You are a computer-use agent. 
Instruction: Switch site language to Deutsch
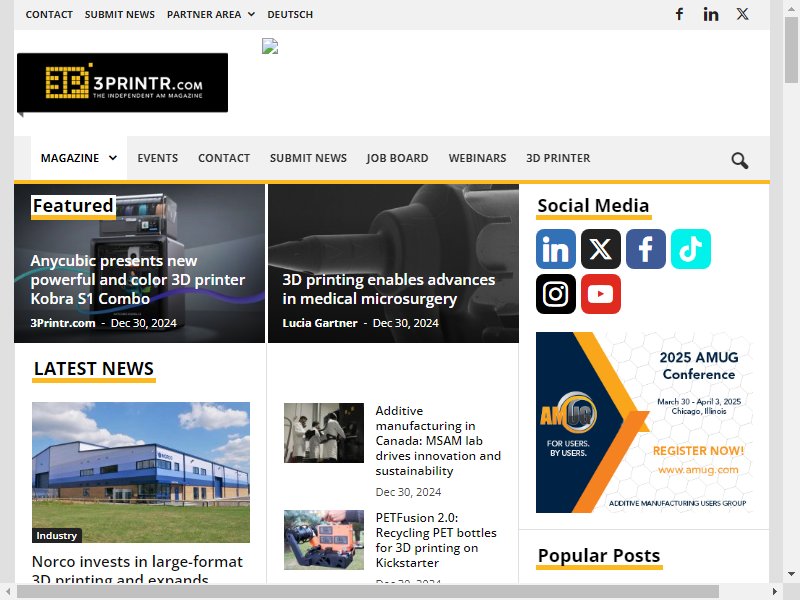(290, 14)
